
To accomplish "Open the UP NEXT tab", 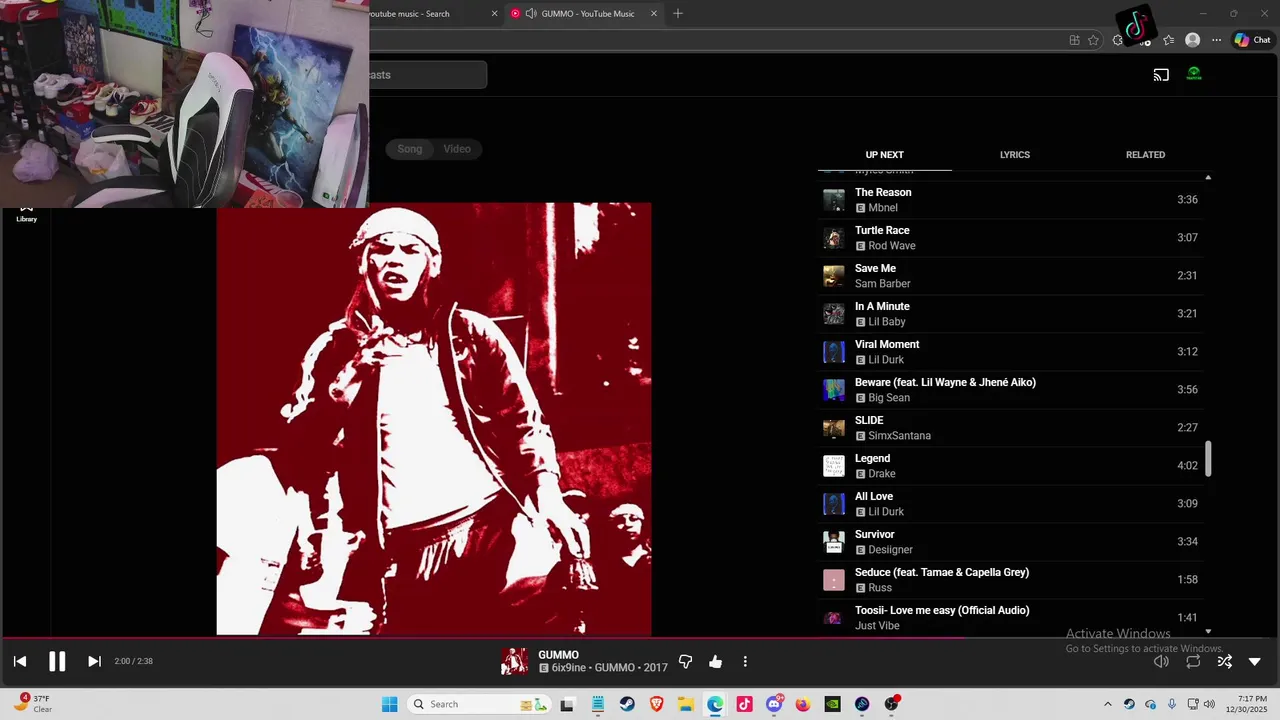I will 884,155.
